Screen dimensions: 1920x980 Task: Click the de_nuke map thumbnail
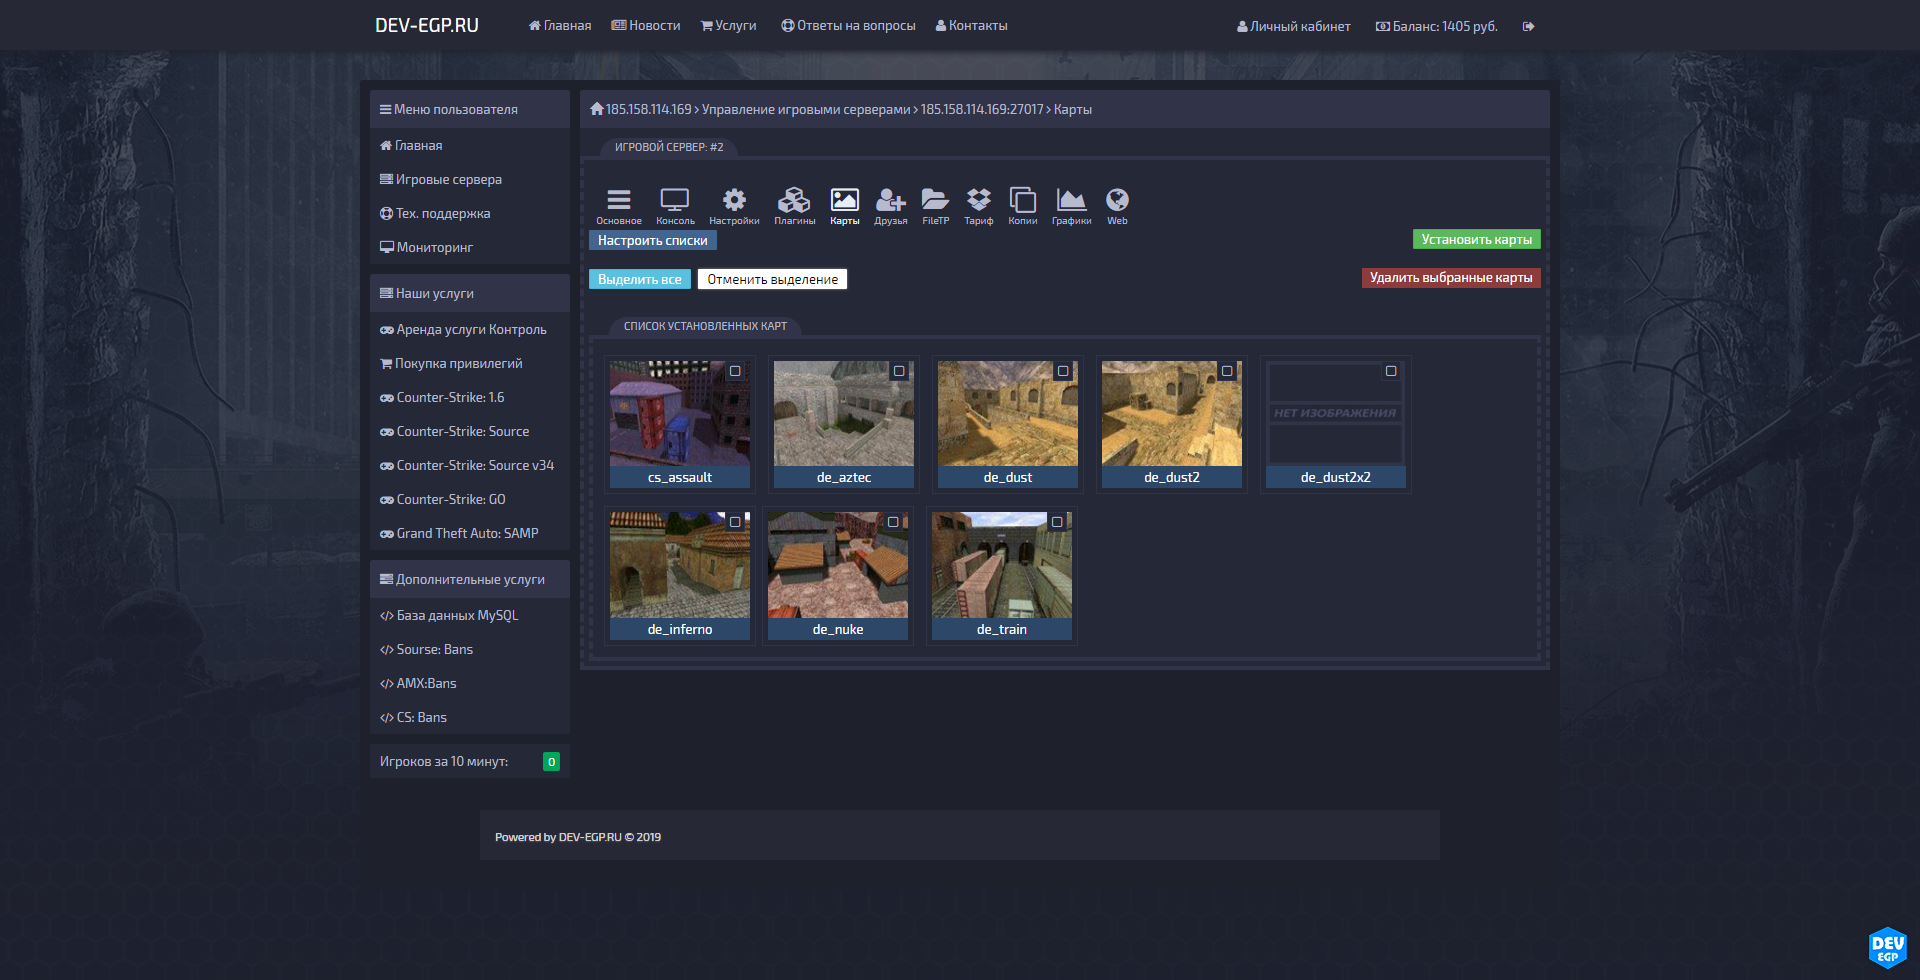click(x=838, y=565)
